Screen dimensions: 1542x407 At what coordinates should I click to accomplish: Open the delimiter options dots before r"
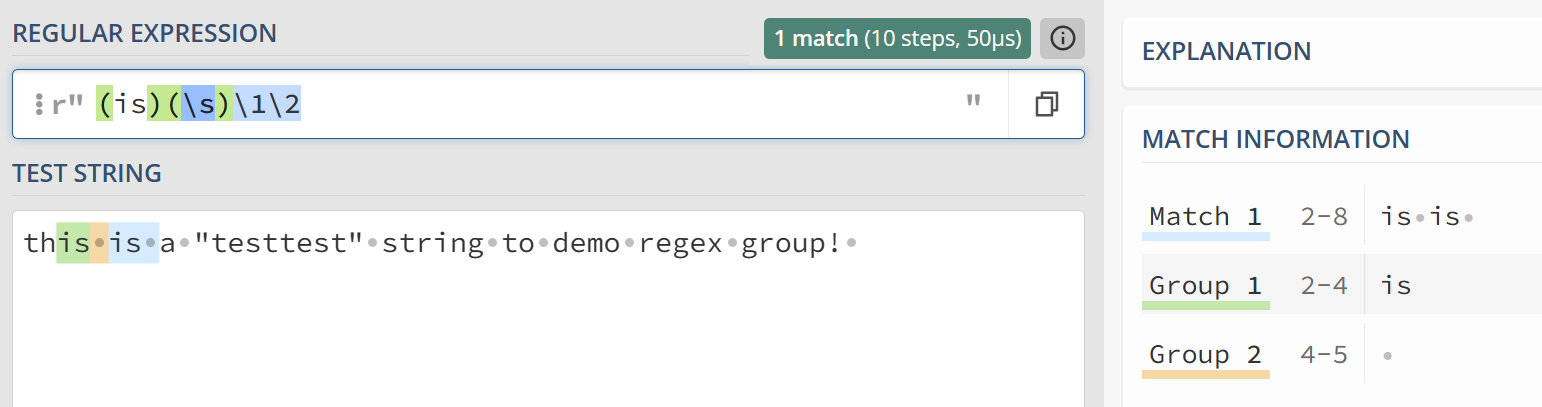coord(38,104)
